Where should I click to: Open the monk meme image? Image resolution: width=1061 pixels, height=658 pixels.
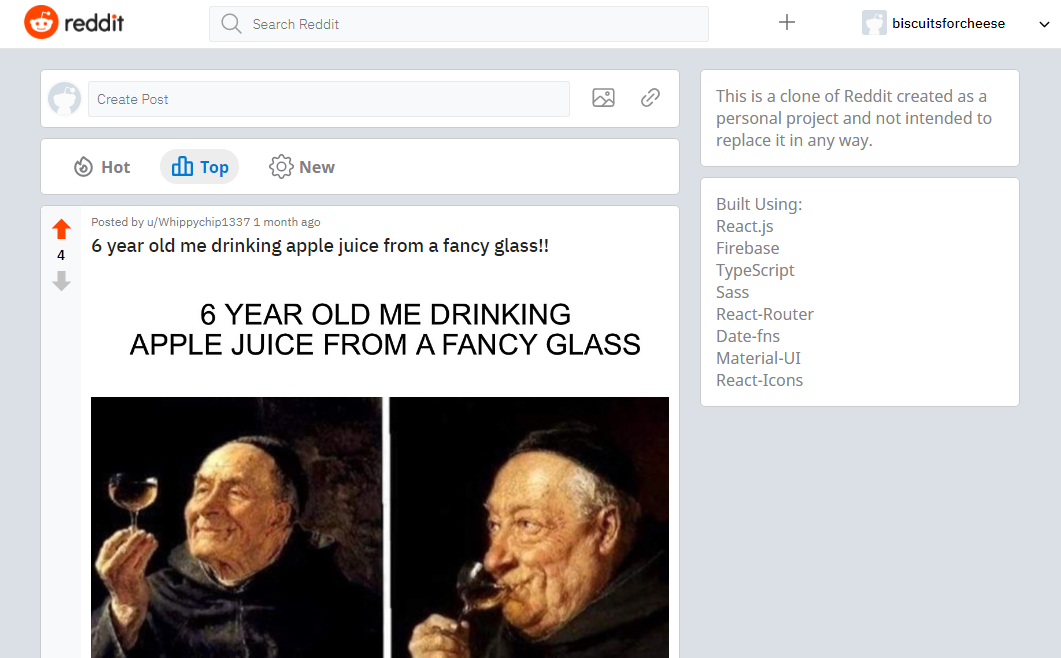[380, 467]
